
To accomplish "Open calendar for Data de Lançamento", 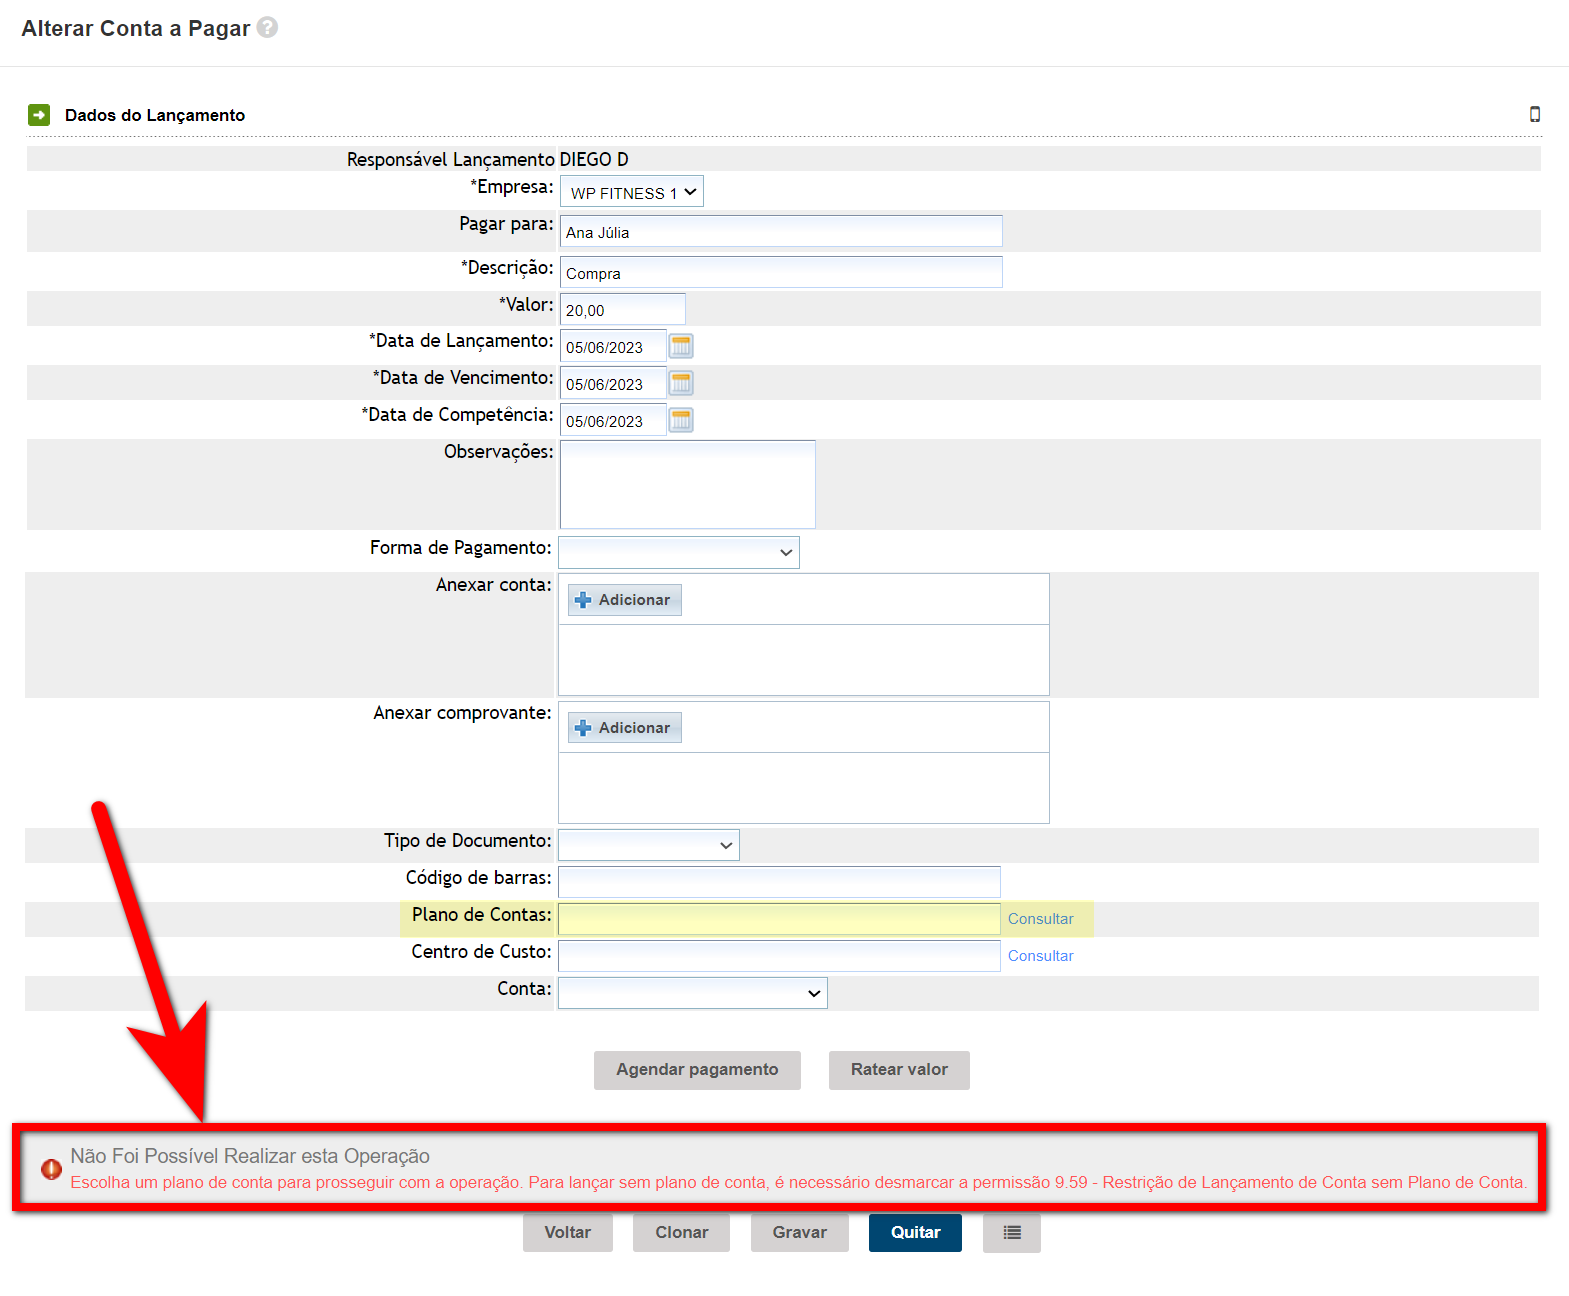I will pyautogui.click(x=681, y=347).
